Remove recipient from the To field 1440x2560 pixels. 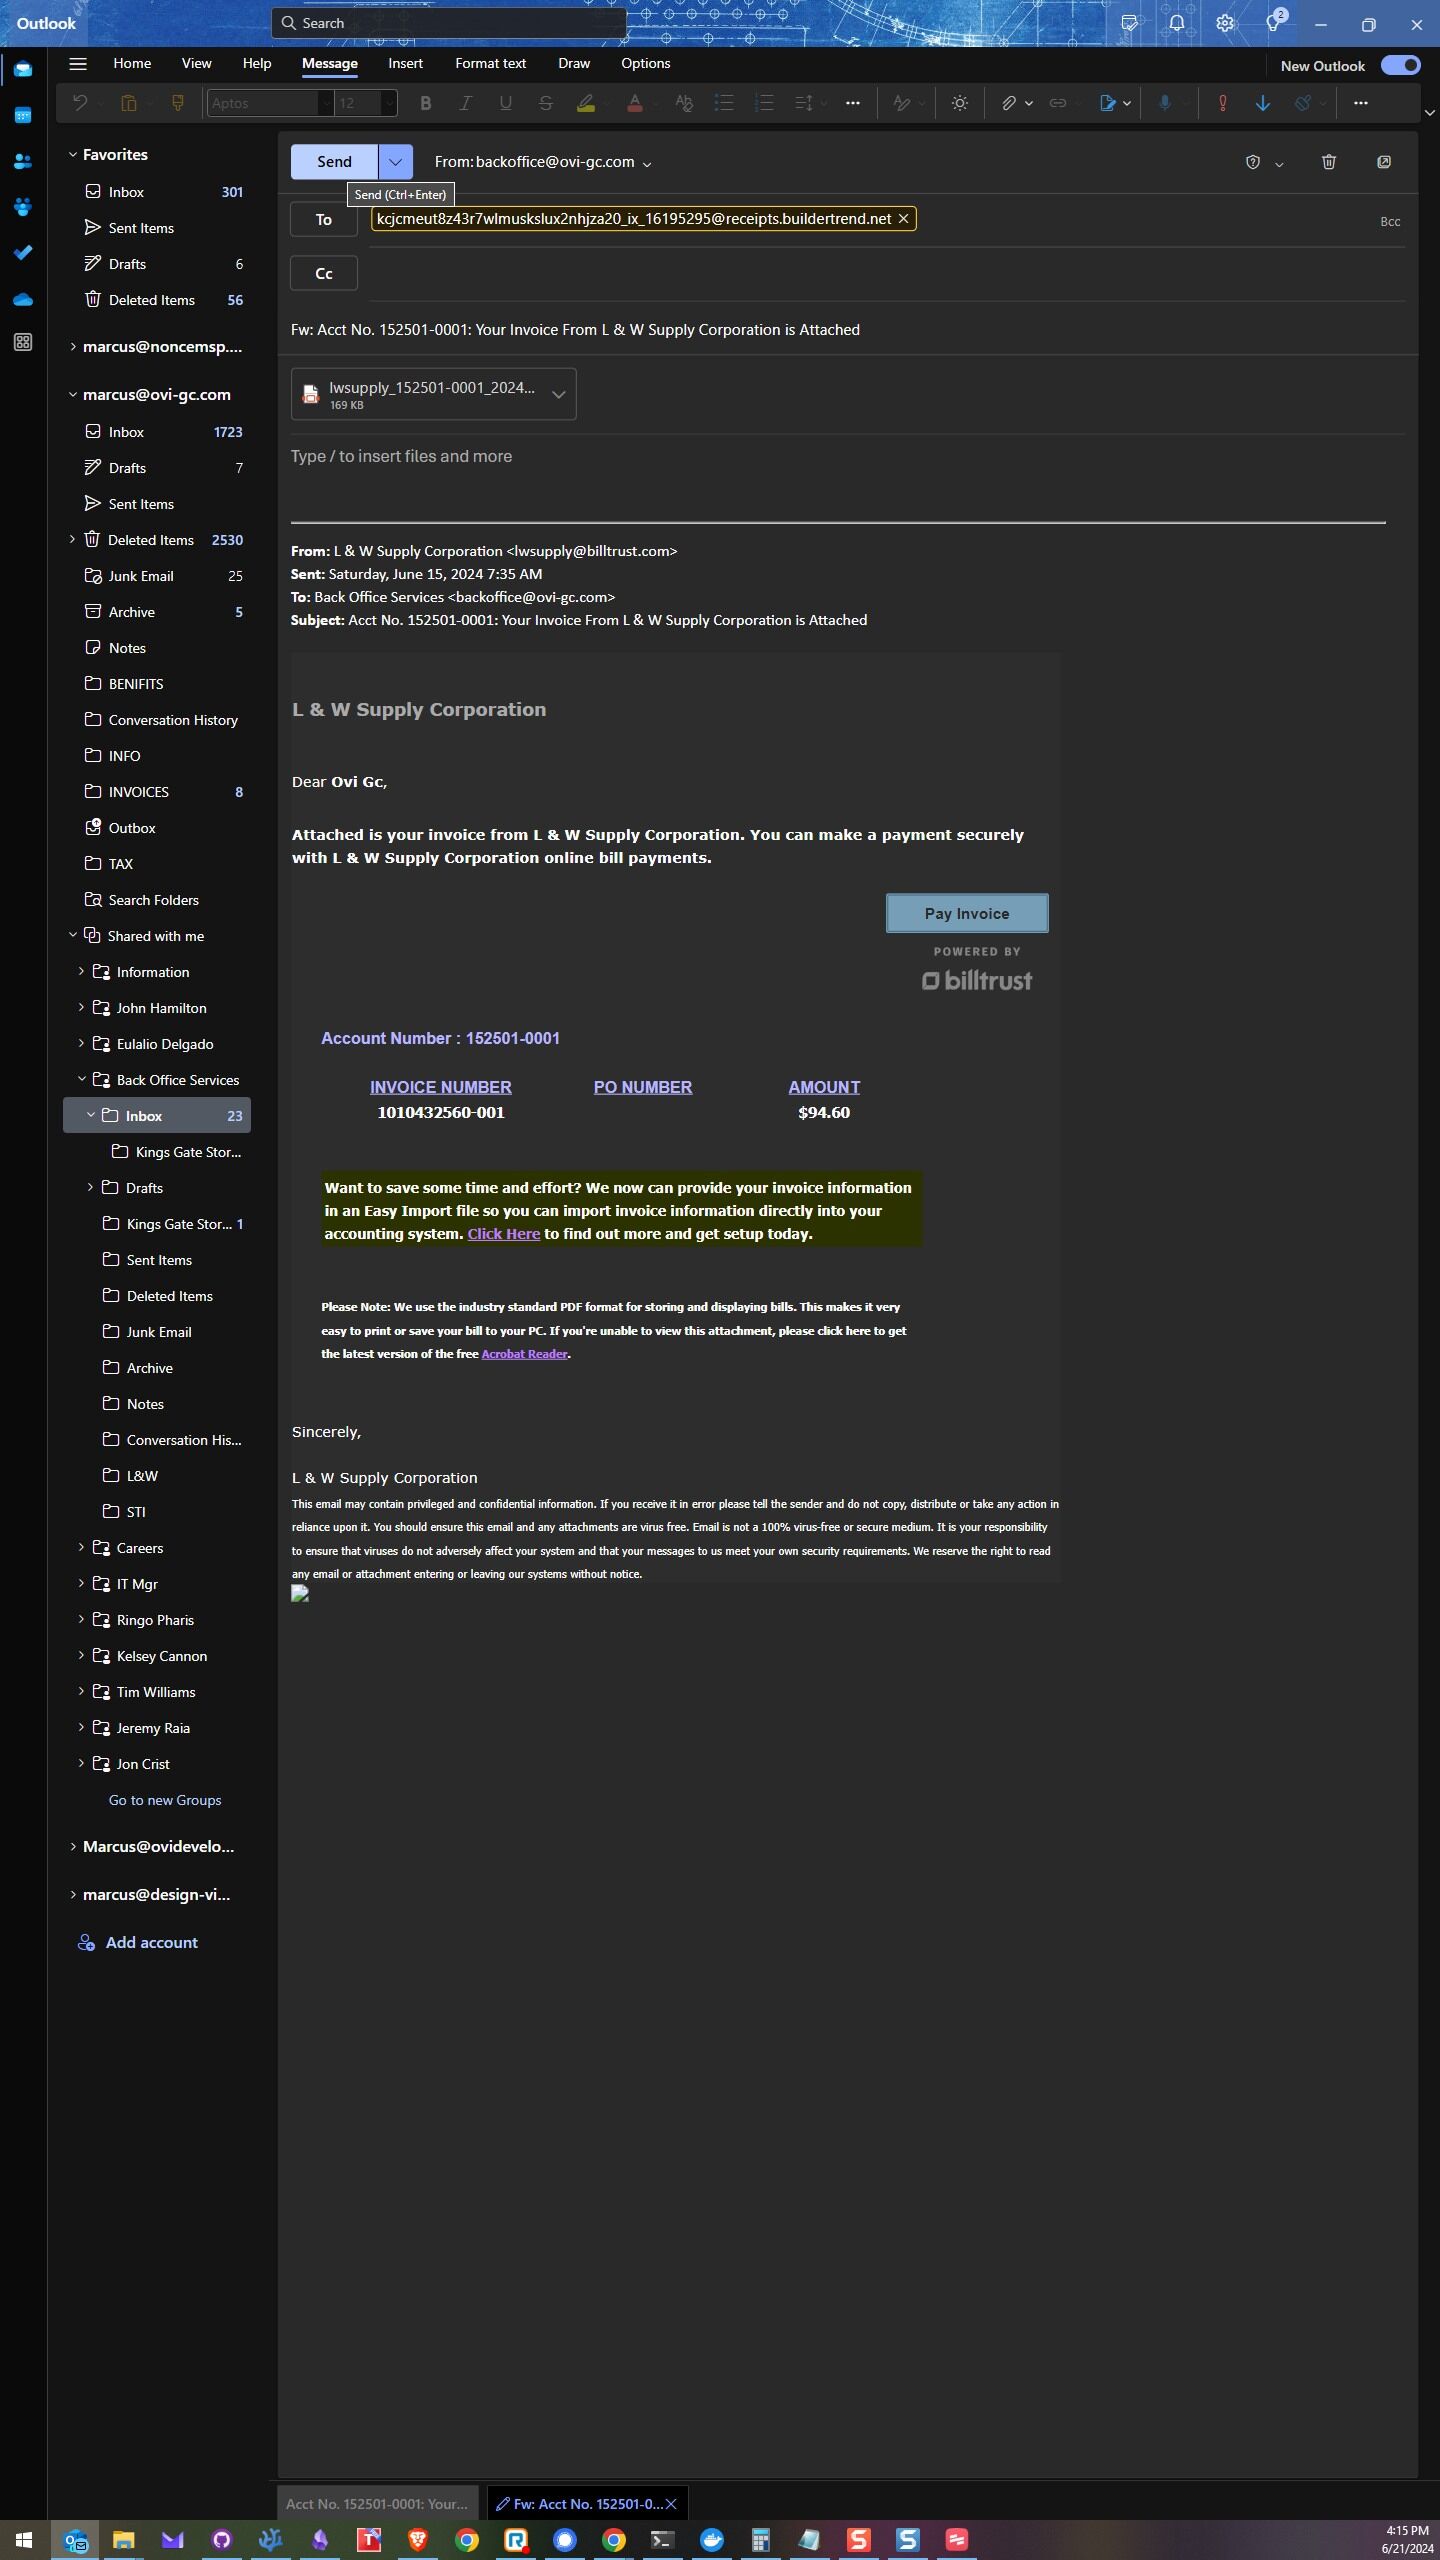[x=903, y=219]
